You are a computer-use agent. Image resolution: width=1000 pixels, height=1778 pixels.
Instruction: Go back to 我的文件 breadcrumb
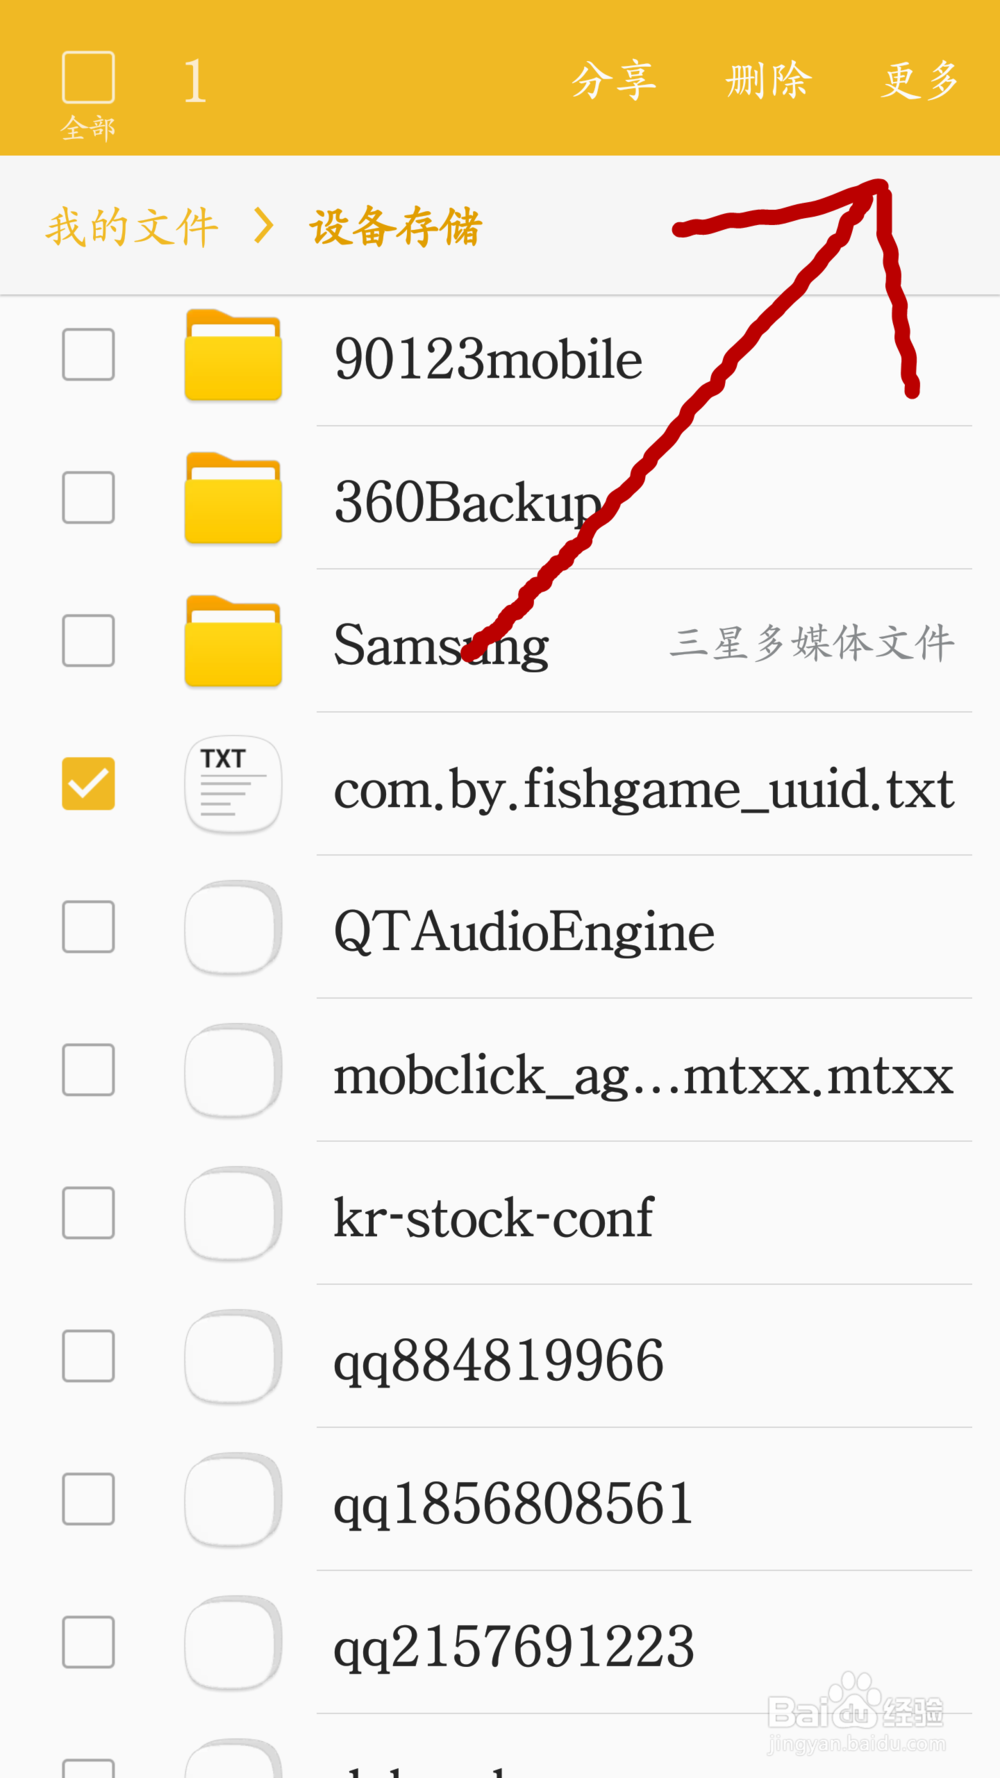(132, 227)
